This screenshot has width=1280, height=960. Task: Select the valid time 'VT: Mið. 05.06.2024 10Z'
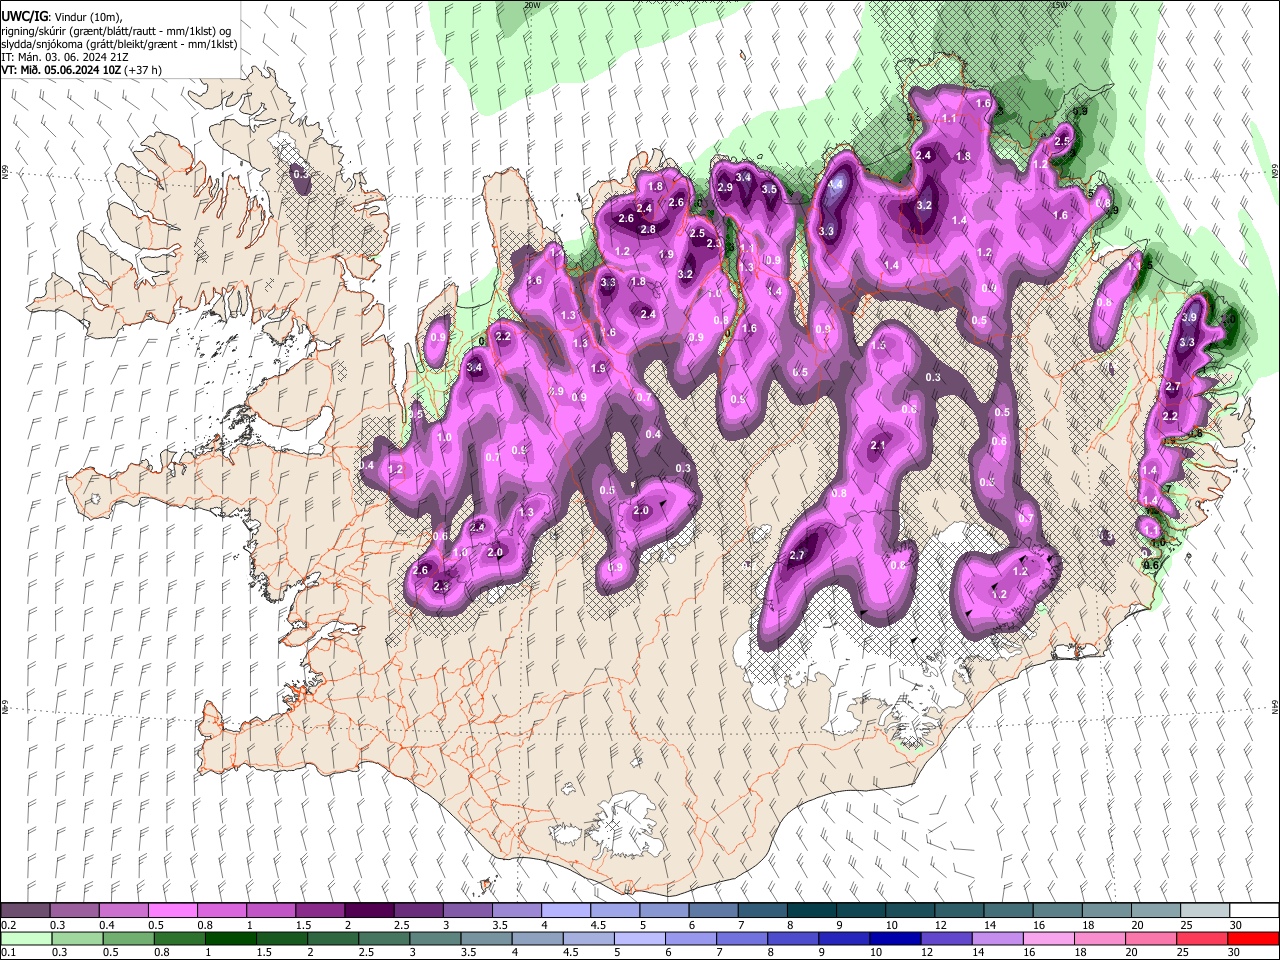point(61,70)
